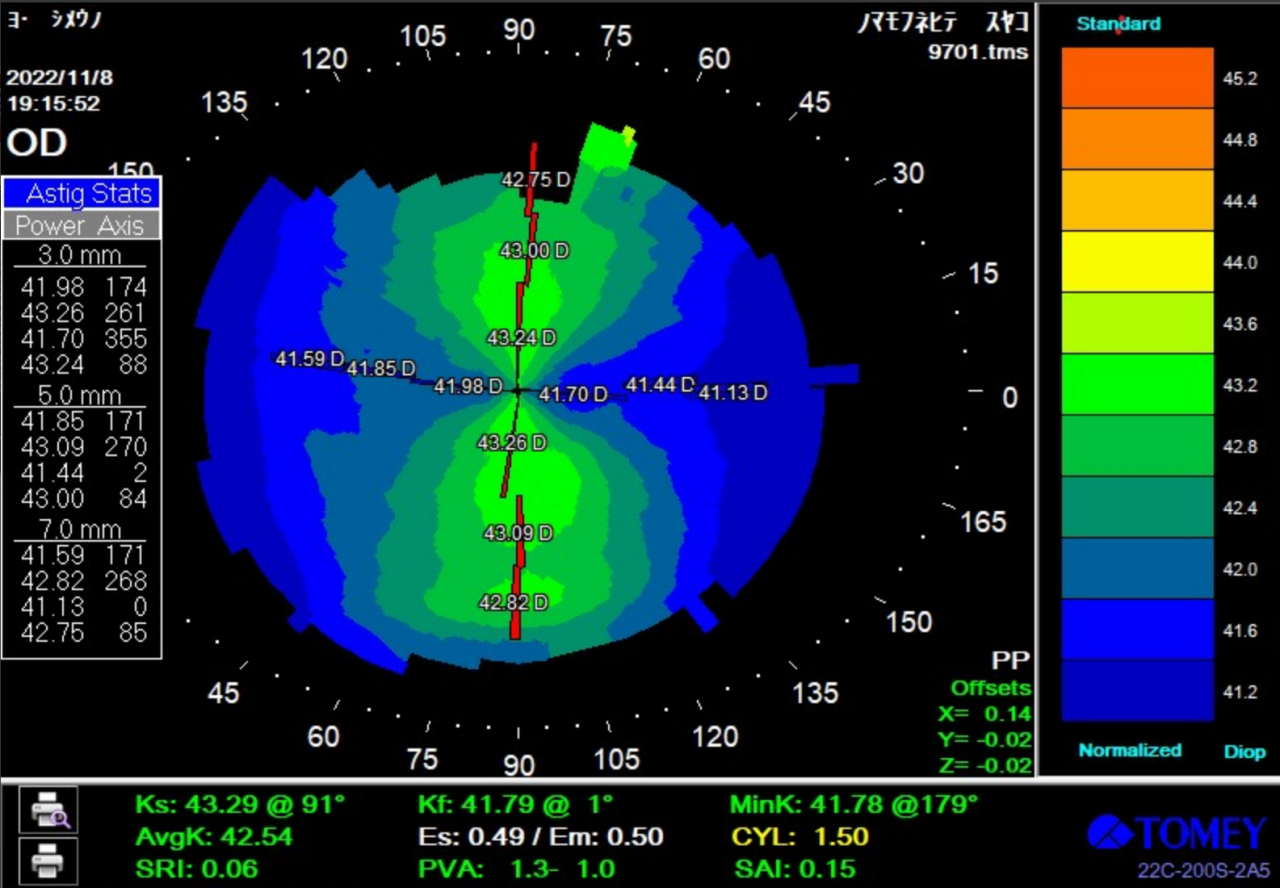Click the Power Axis column header

pos(82,226)
